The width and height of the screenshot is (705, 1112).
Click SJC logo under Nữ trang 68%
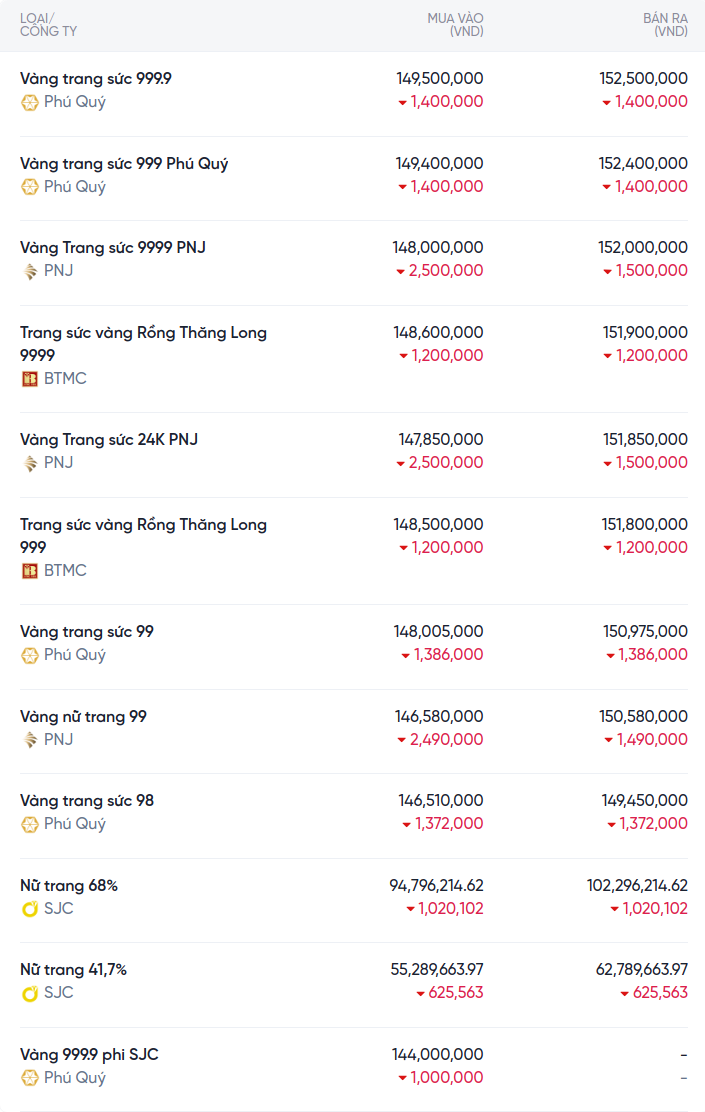point(30,909)
